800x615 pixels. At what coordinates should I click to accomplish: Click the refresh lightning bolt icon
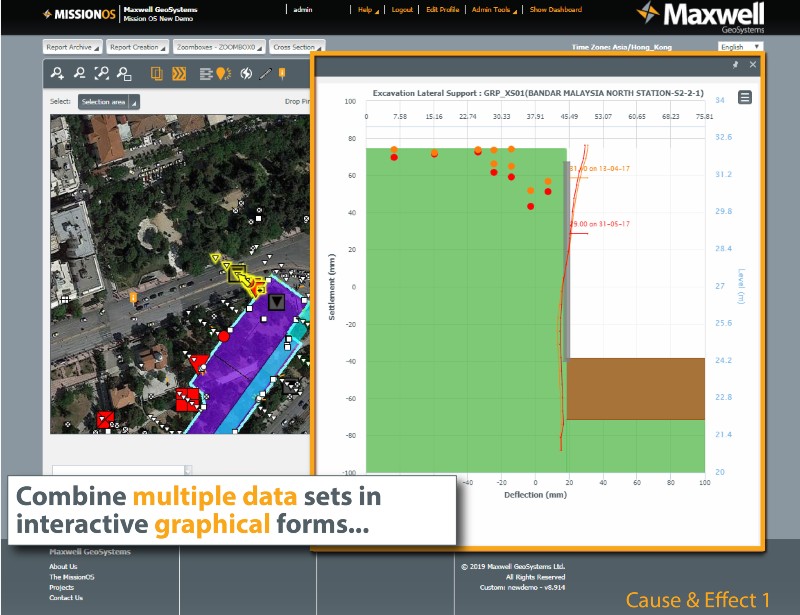(x=246, y=74)
